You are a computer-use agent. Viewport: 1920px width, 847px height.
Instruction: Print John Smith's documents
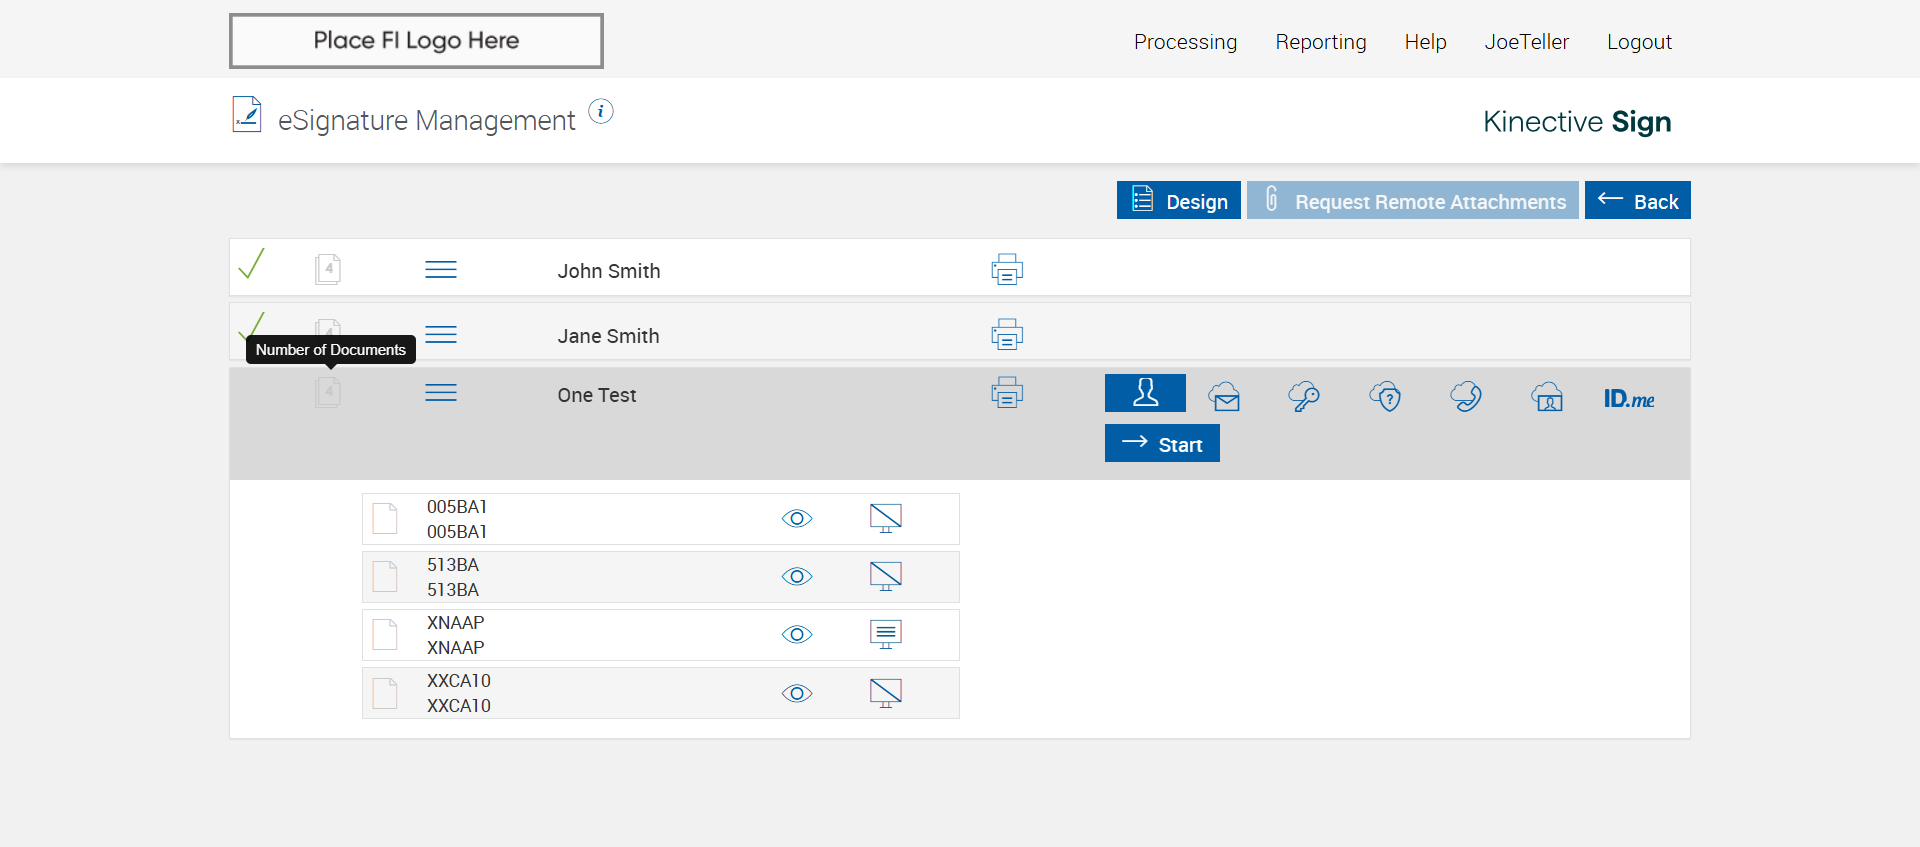1007,270
